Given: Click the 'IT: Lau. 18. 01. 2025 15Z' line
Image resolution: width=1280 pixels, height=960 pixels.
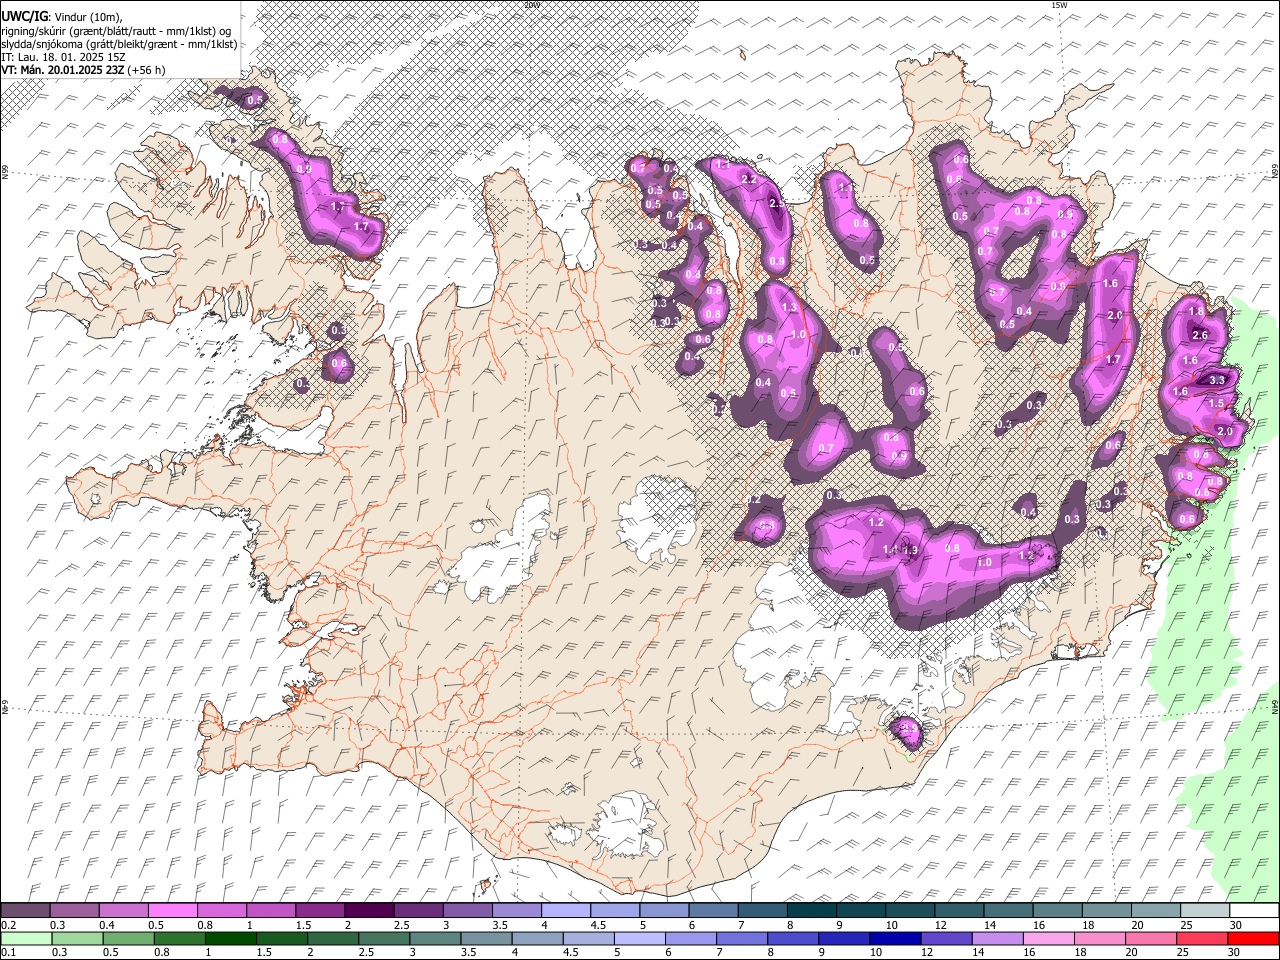Looking at the screenshot, I should [x=63, y=57].
